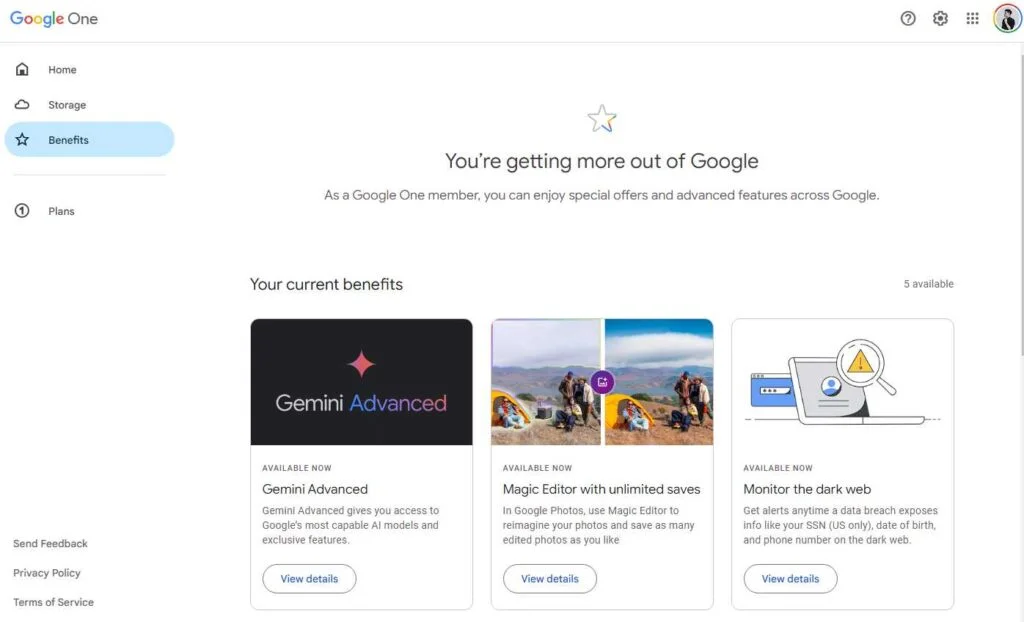Click the Plans circled-one icon
Viewport: 1024px width, 622px height.
pyautogui.click(x=22, y=210)
